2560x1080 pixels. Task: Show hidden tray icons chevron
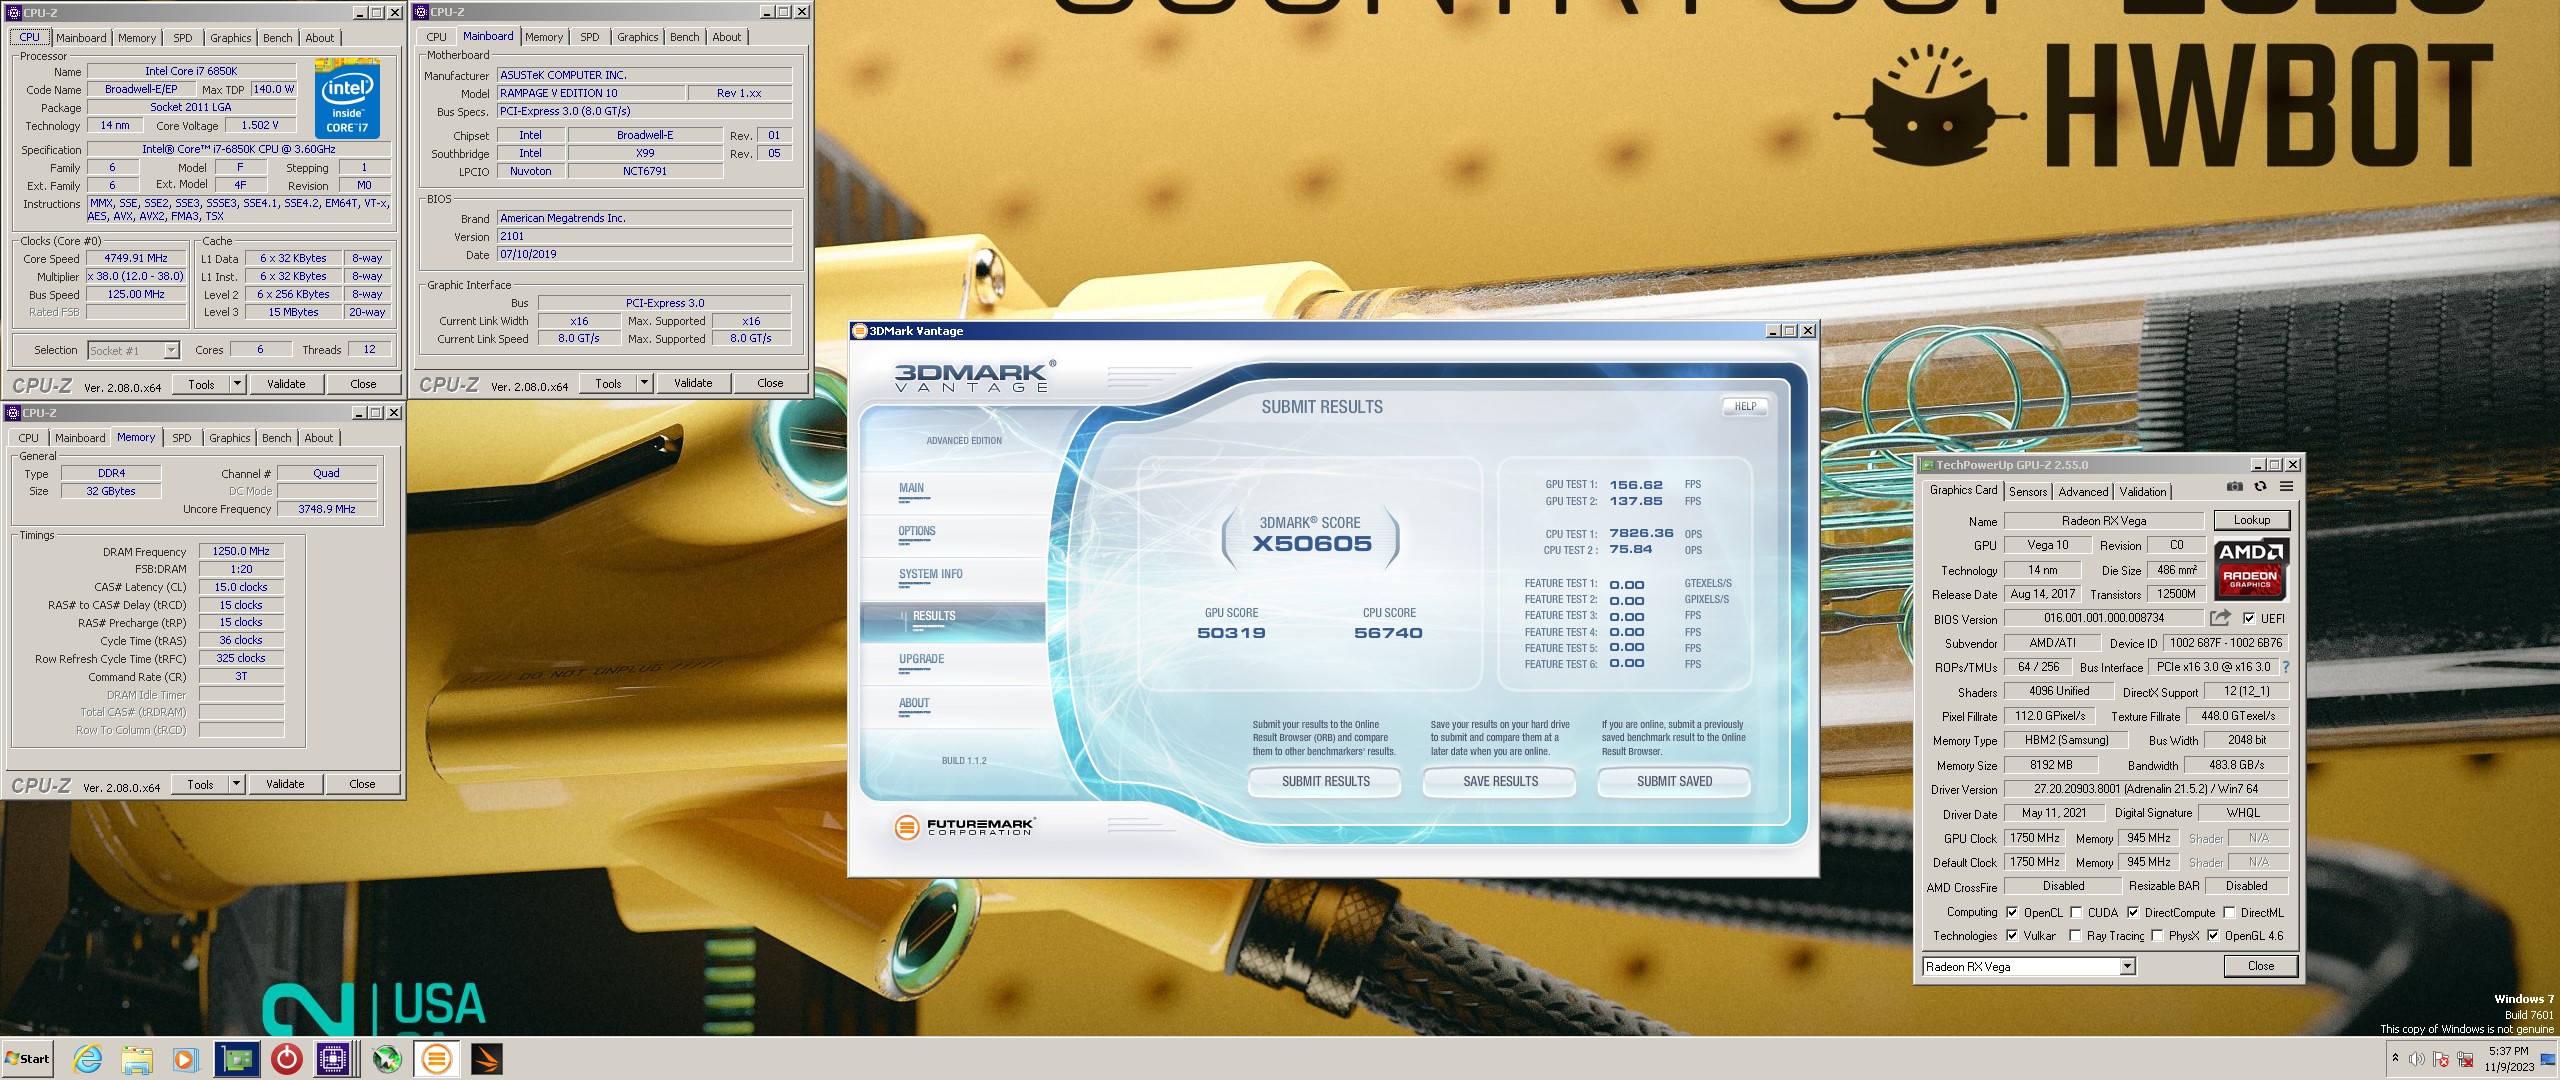click(2395, 1058)
